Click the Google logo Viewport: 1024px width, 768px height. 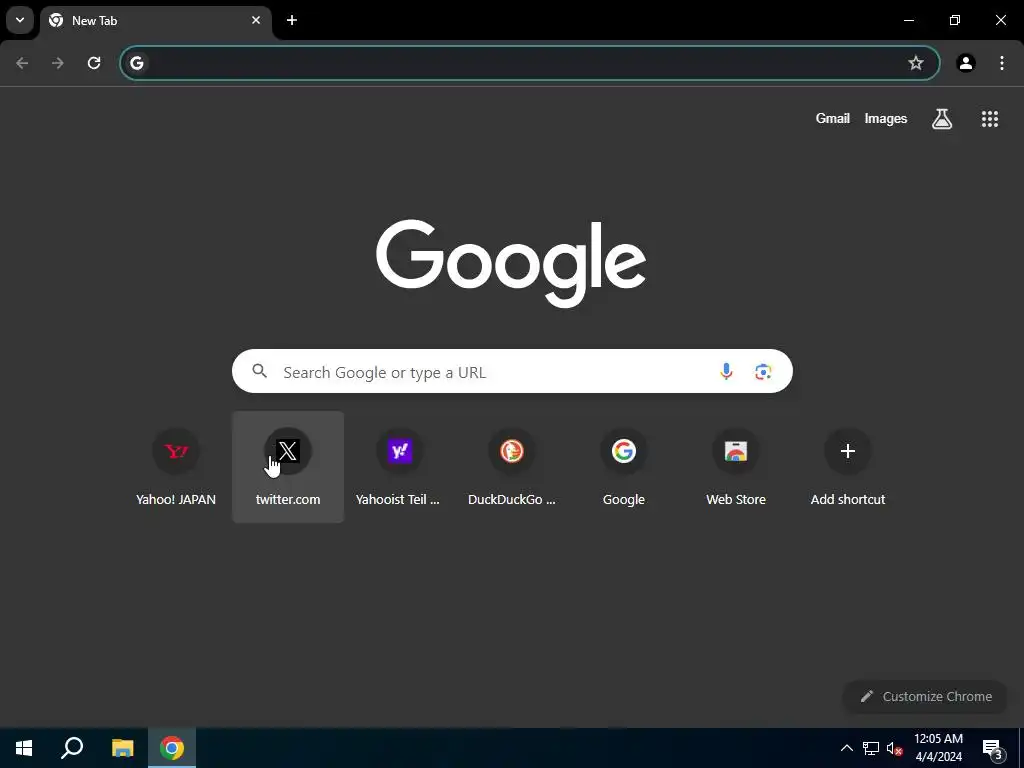511,263
